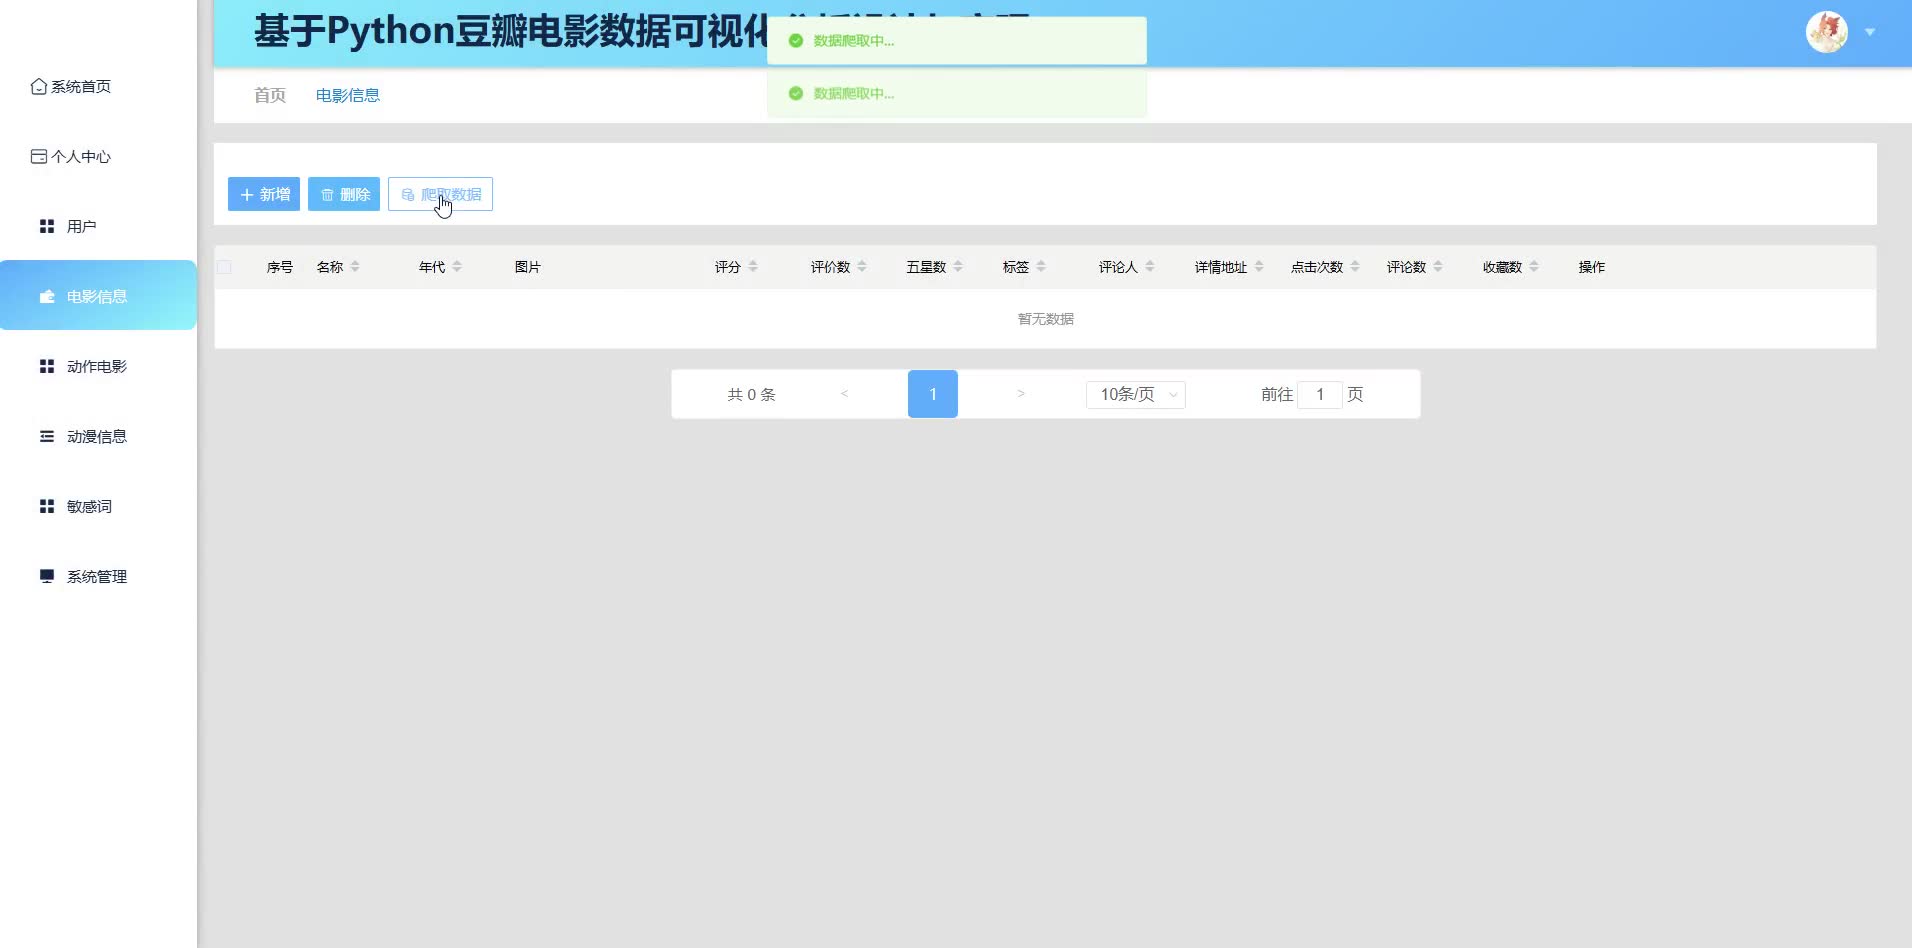Open 动漫信息 in sidebar menu
The height and width of the screenshot is (948, 1912).
click(x=98, y=437)
